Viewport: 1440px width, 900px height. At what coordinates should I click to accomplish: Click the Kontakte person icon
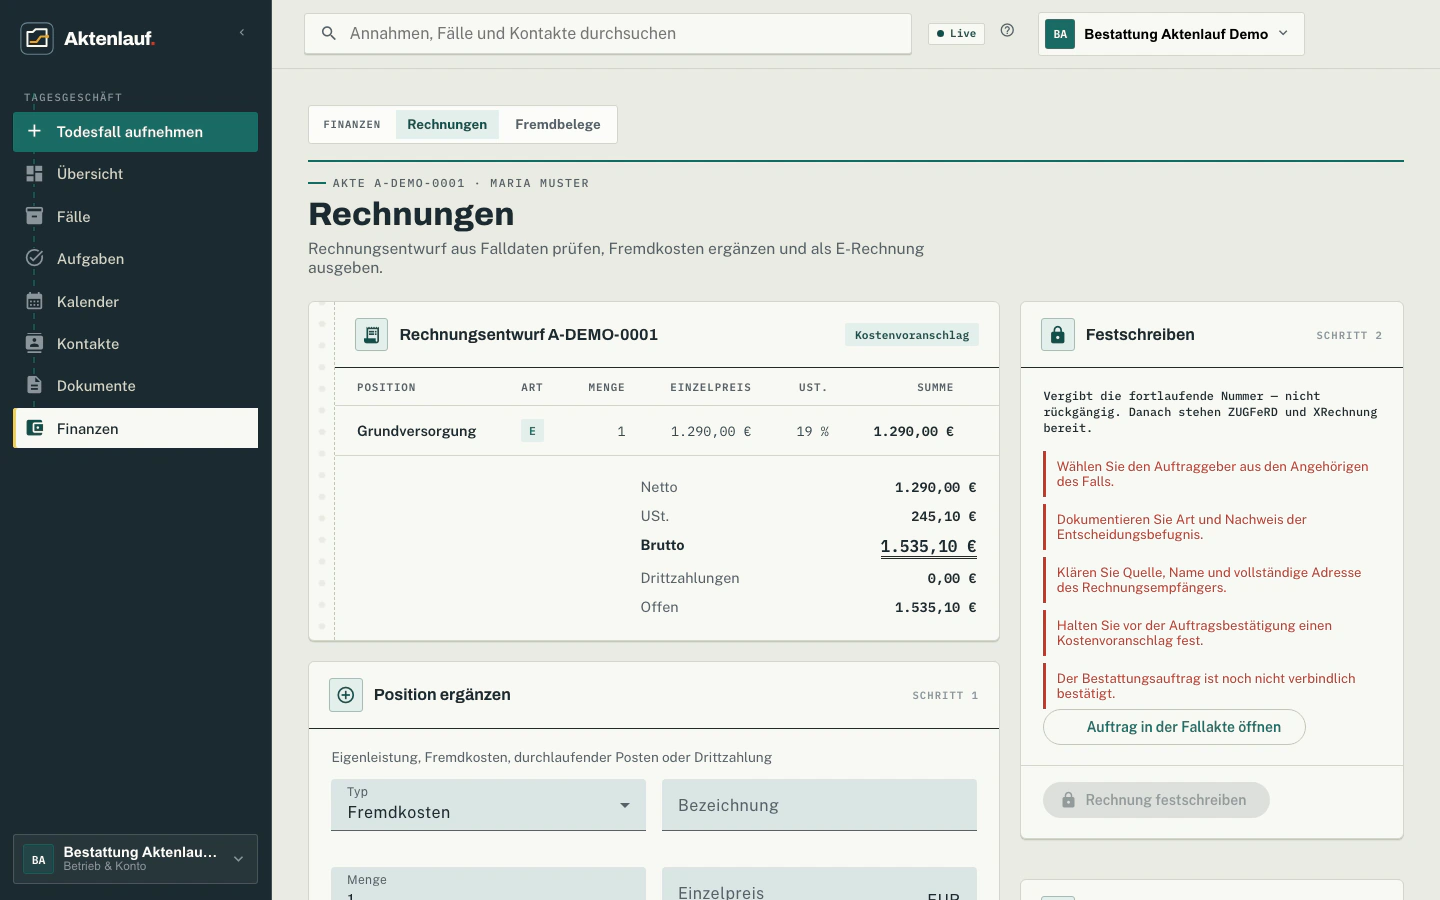[34, 343]
